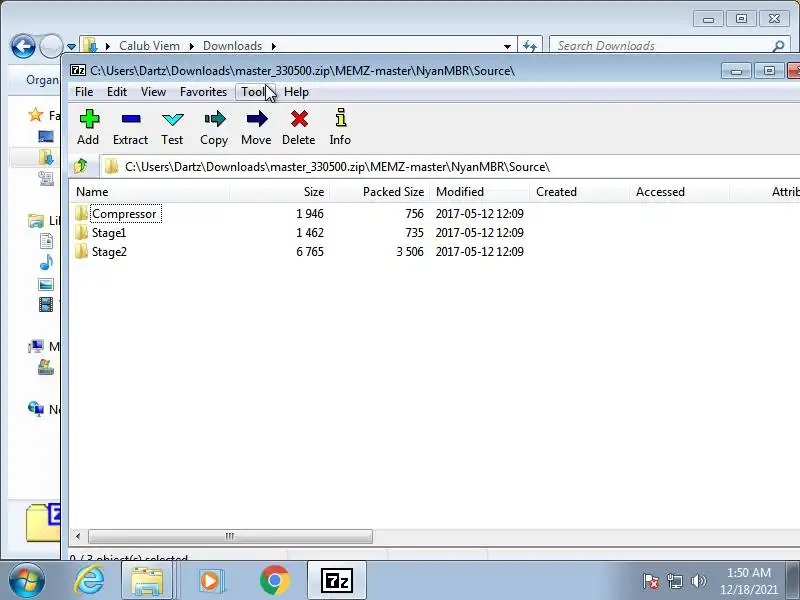Click Explorer search magnifier icon
This screenshot has width=800, height=600.
(x=779, y=46)
